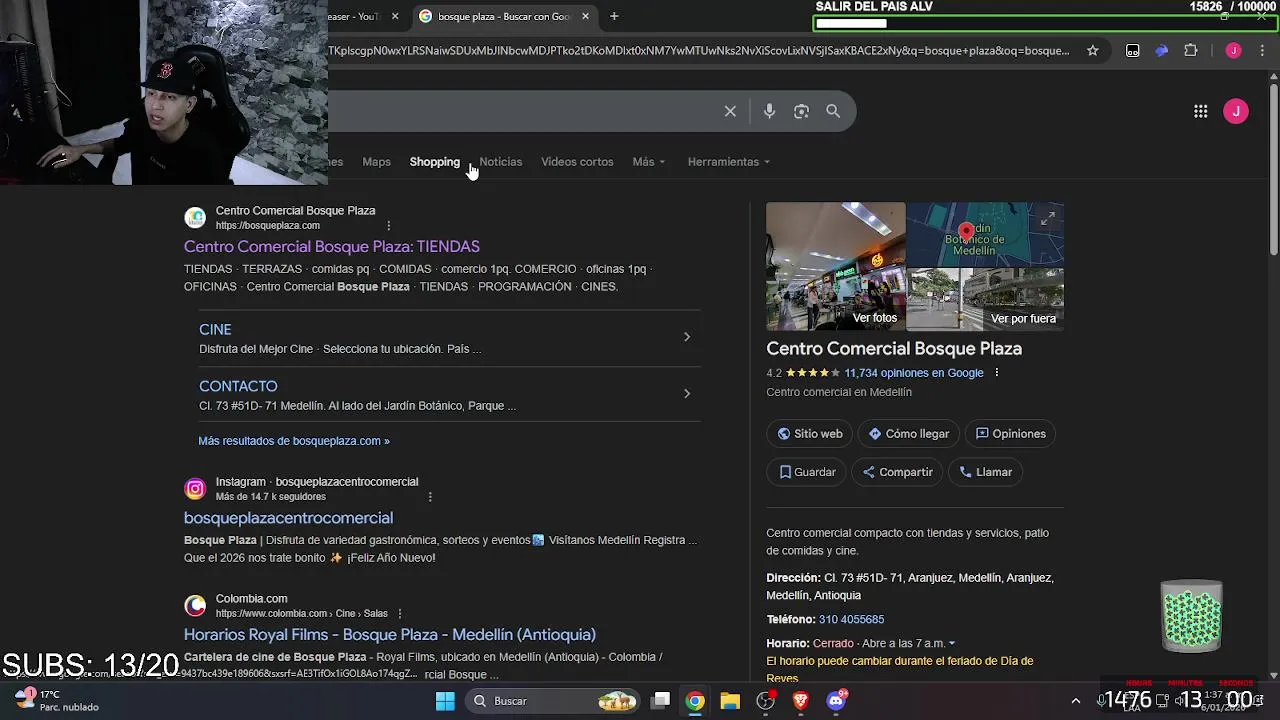The width and height of the screenshot is (1280, 720).
Task: Open File Explorer from the taskbar
Action: click(x=730, y=701)
